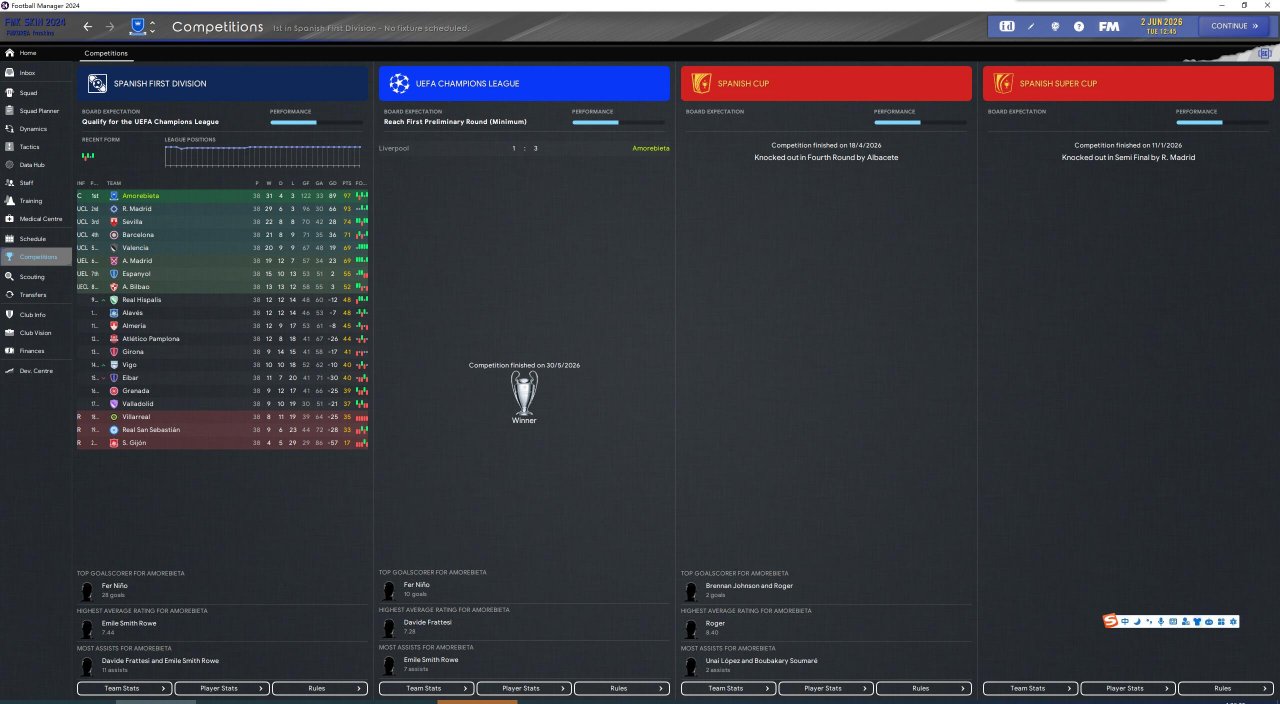This screenshot has width=1280, height=704.
Task: Click Fer Niño in First Division top goalscorer
Action: tap(114, 586)
